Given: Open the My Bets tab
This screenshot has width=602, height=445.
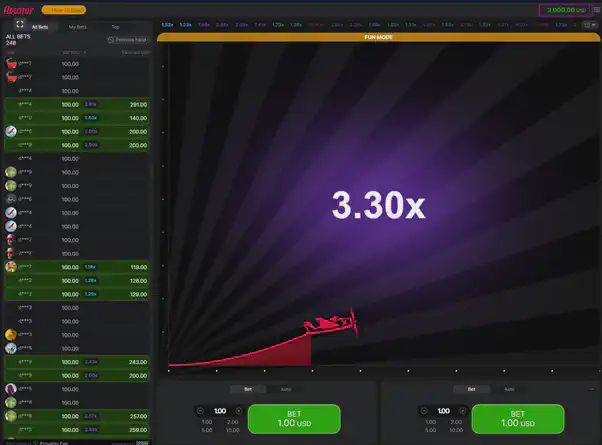Looking at the screenshot, I should [77, 27].
